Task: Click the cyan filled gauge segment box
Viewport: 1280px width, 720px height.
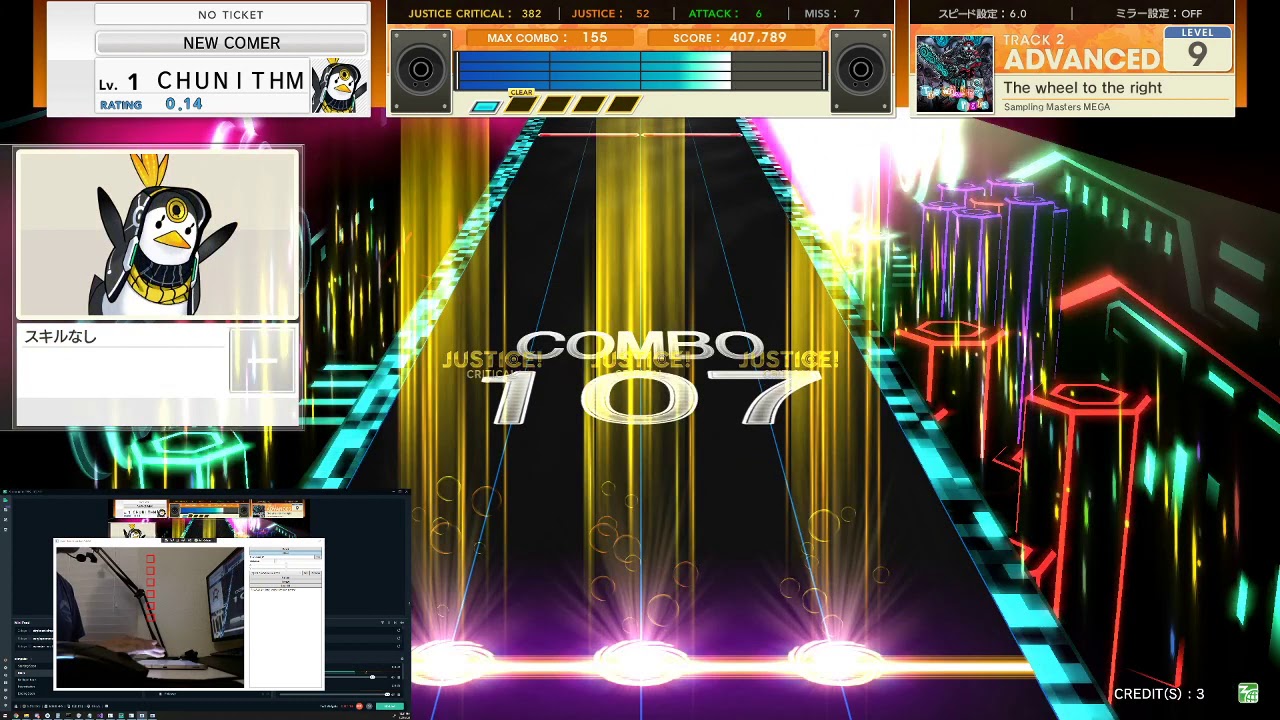Action: tap(484, 106)
